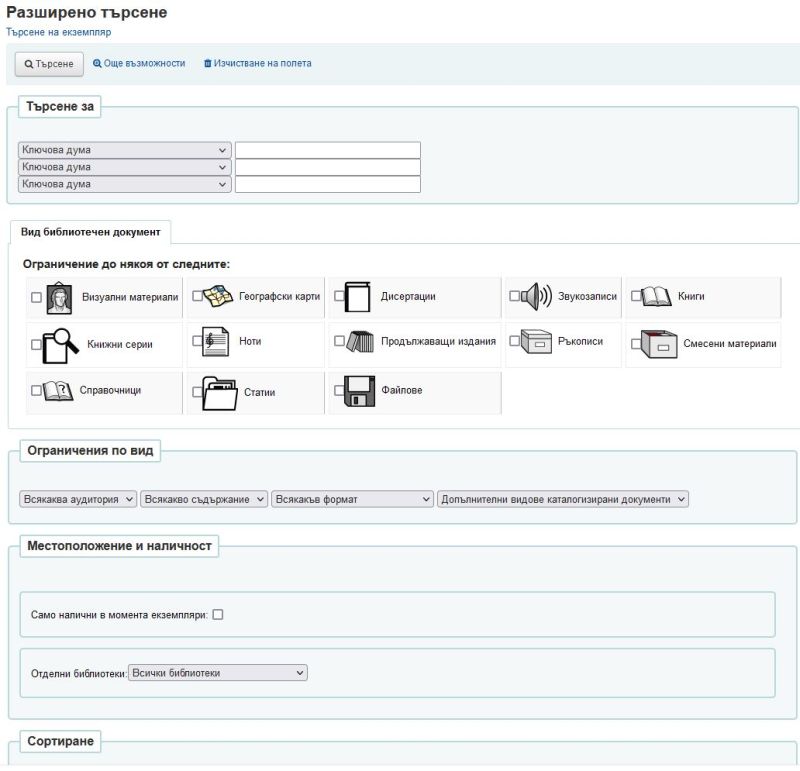Click the Справочници question book icon

tap(58, 391)
